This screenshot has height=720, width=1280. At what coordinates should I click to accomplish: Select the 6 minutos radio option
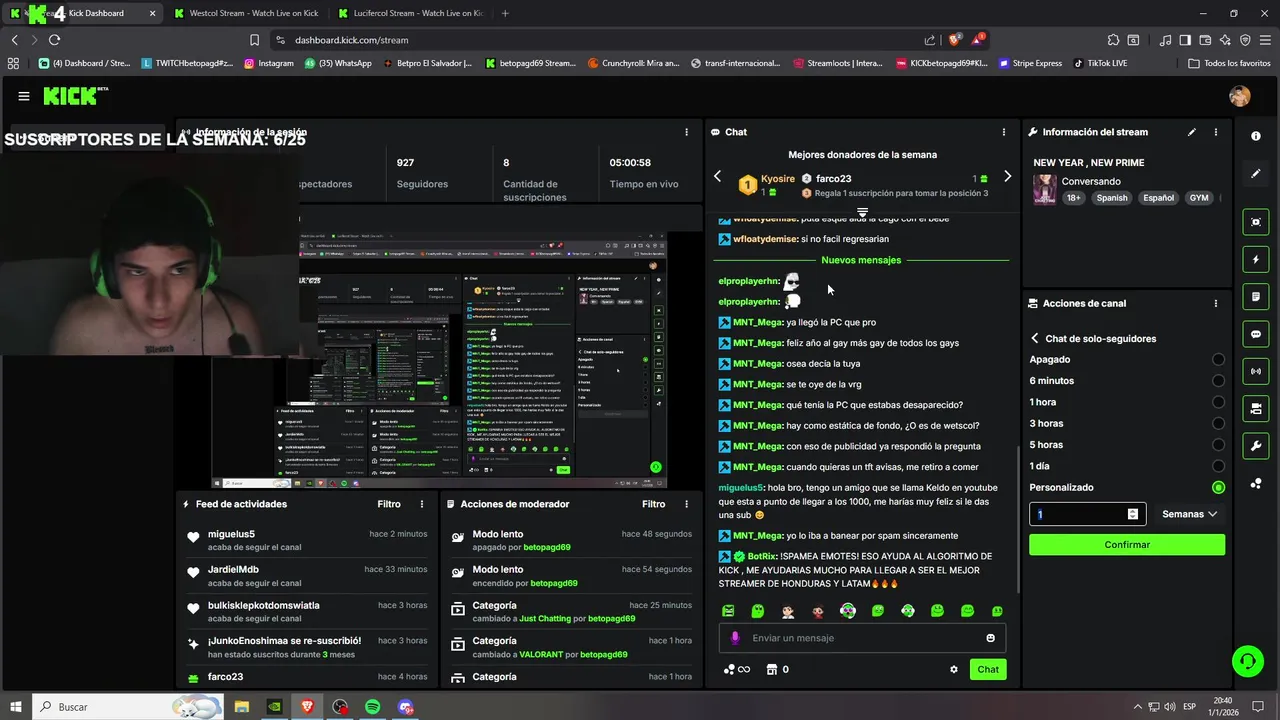(1218, 381)
